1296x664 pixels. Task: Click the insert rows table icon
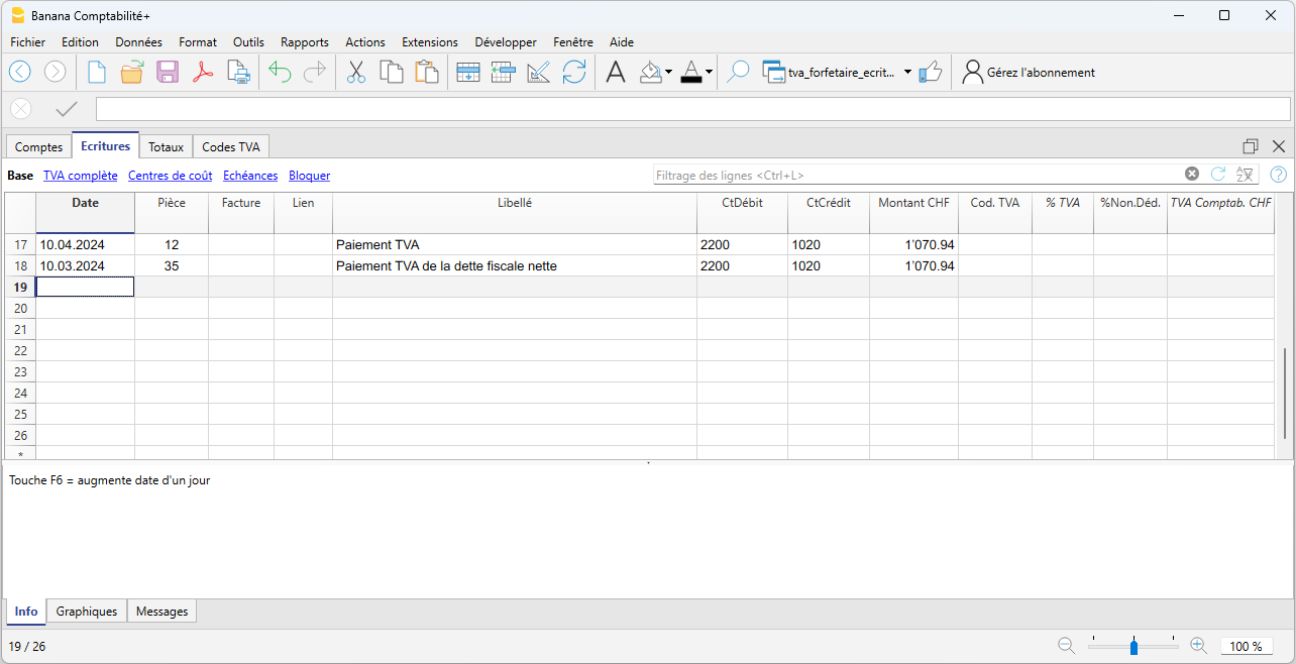coord(503,72)
